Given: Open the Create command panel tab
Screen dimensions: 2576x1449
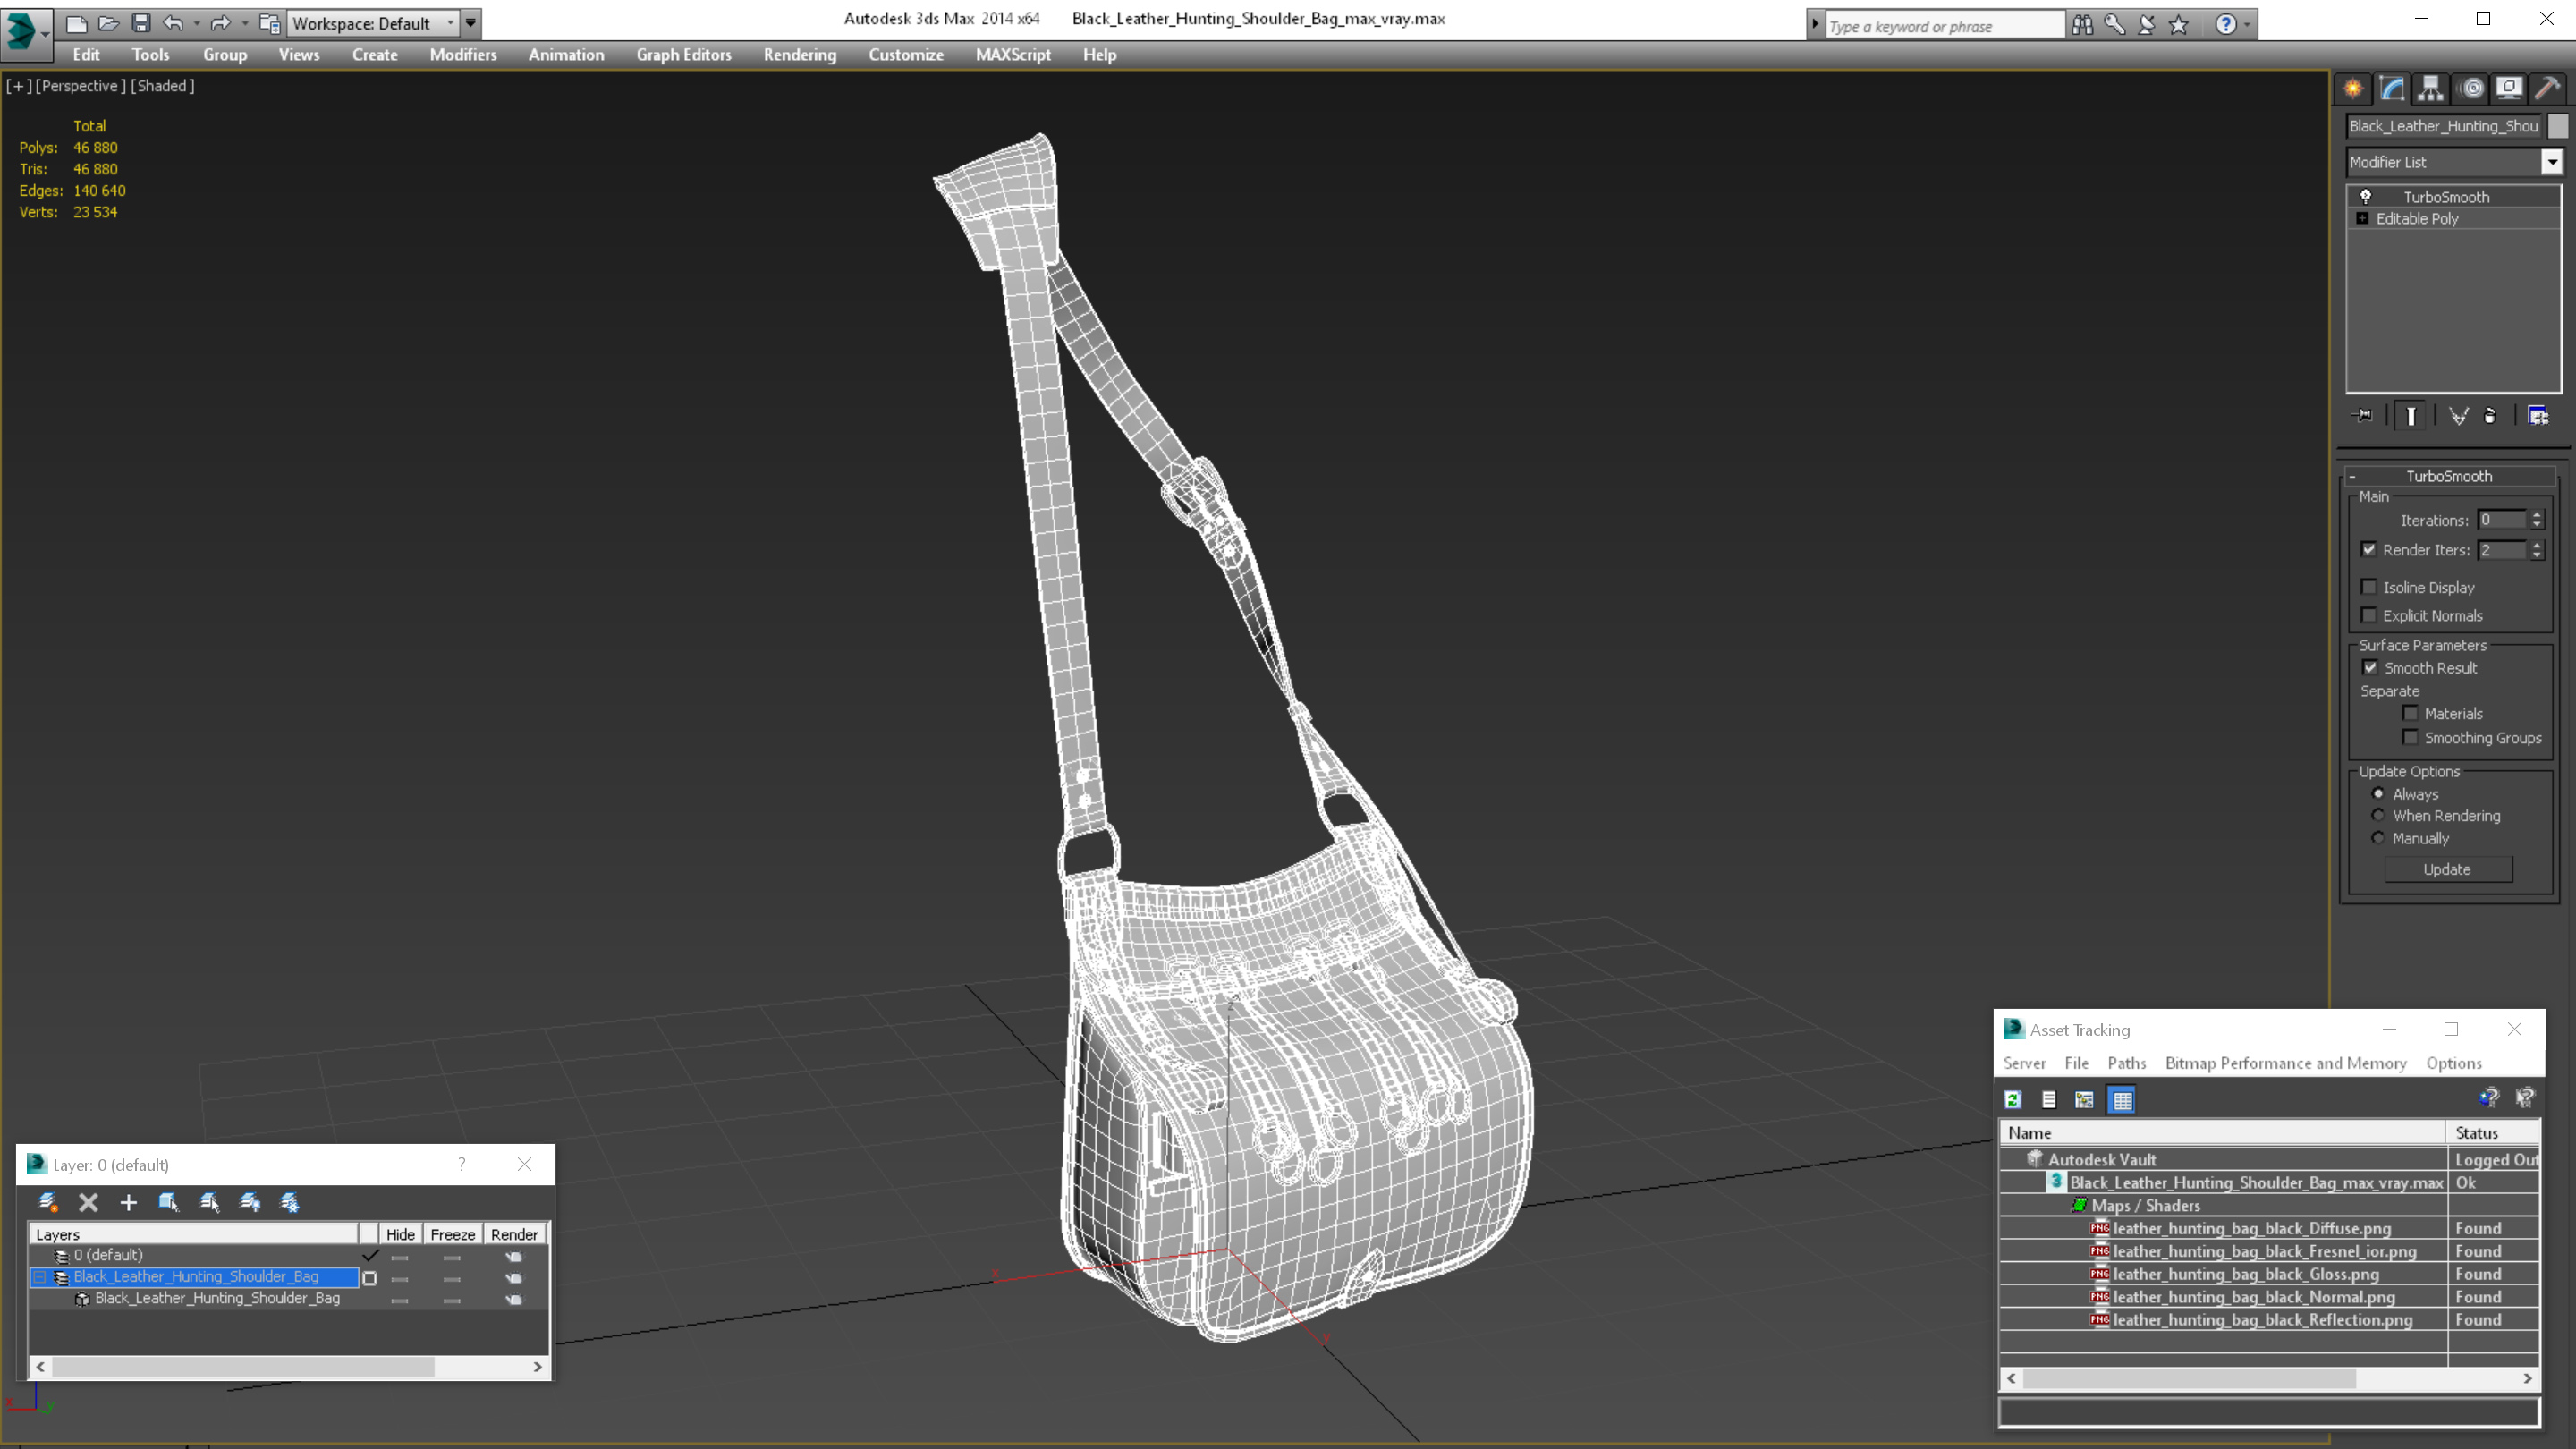Looking at the screenshot, I should (2353, 89).
